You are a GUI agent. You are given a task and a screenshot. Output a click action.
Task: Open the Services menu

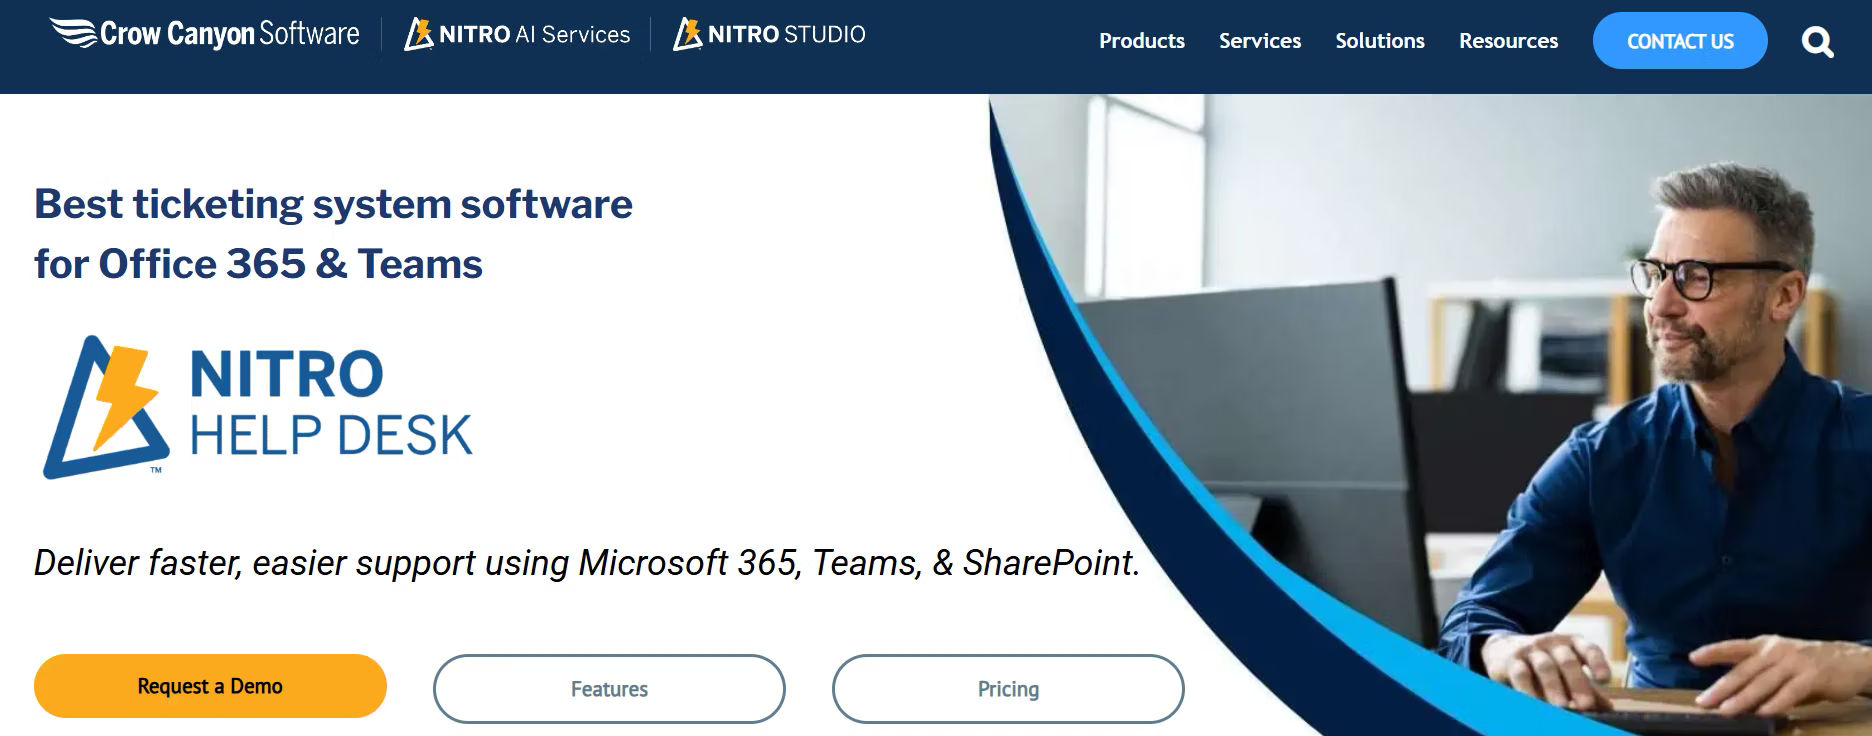(1260, 41)
